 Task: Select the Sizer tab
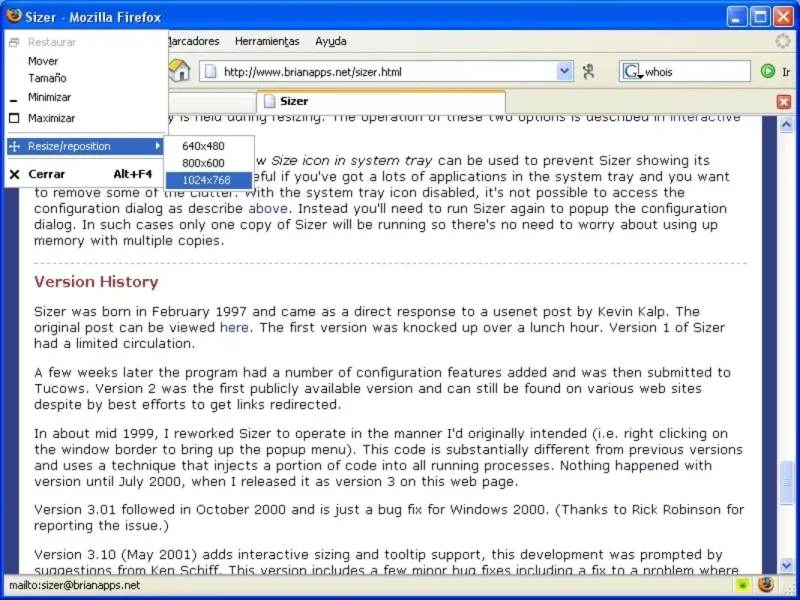pyautogui.click(x=381, y=102)
